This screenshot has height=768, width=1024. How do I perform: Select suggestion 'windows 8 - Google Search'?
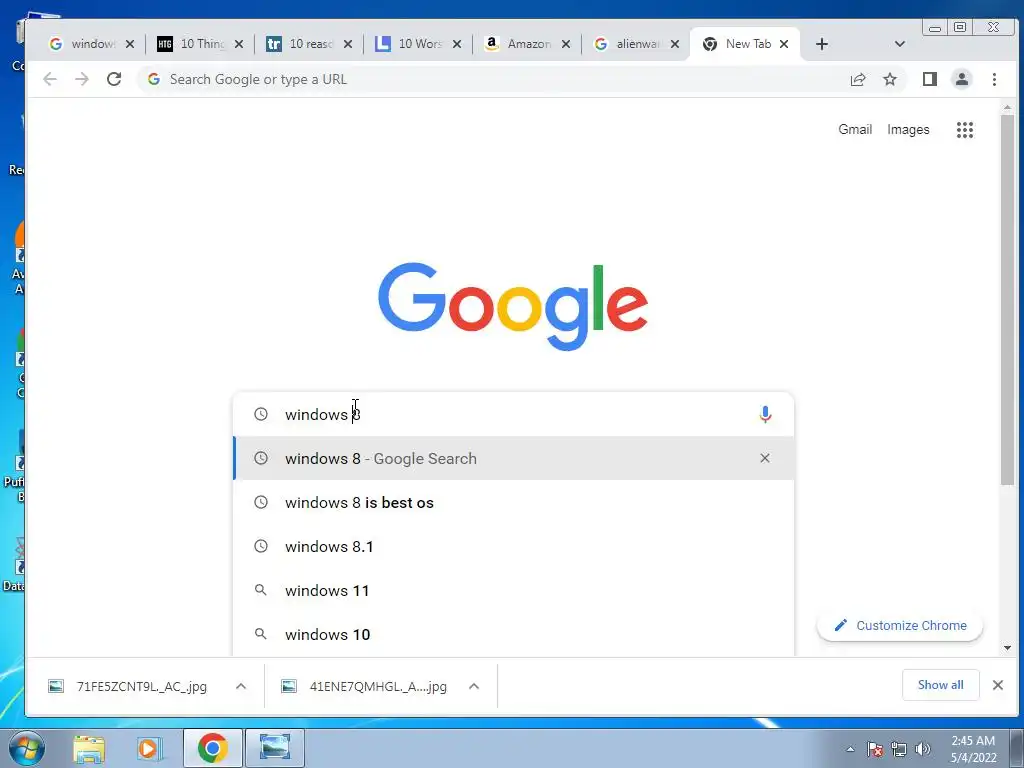point(513,458)
